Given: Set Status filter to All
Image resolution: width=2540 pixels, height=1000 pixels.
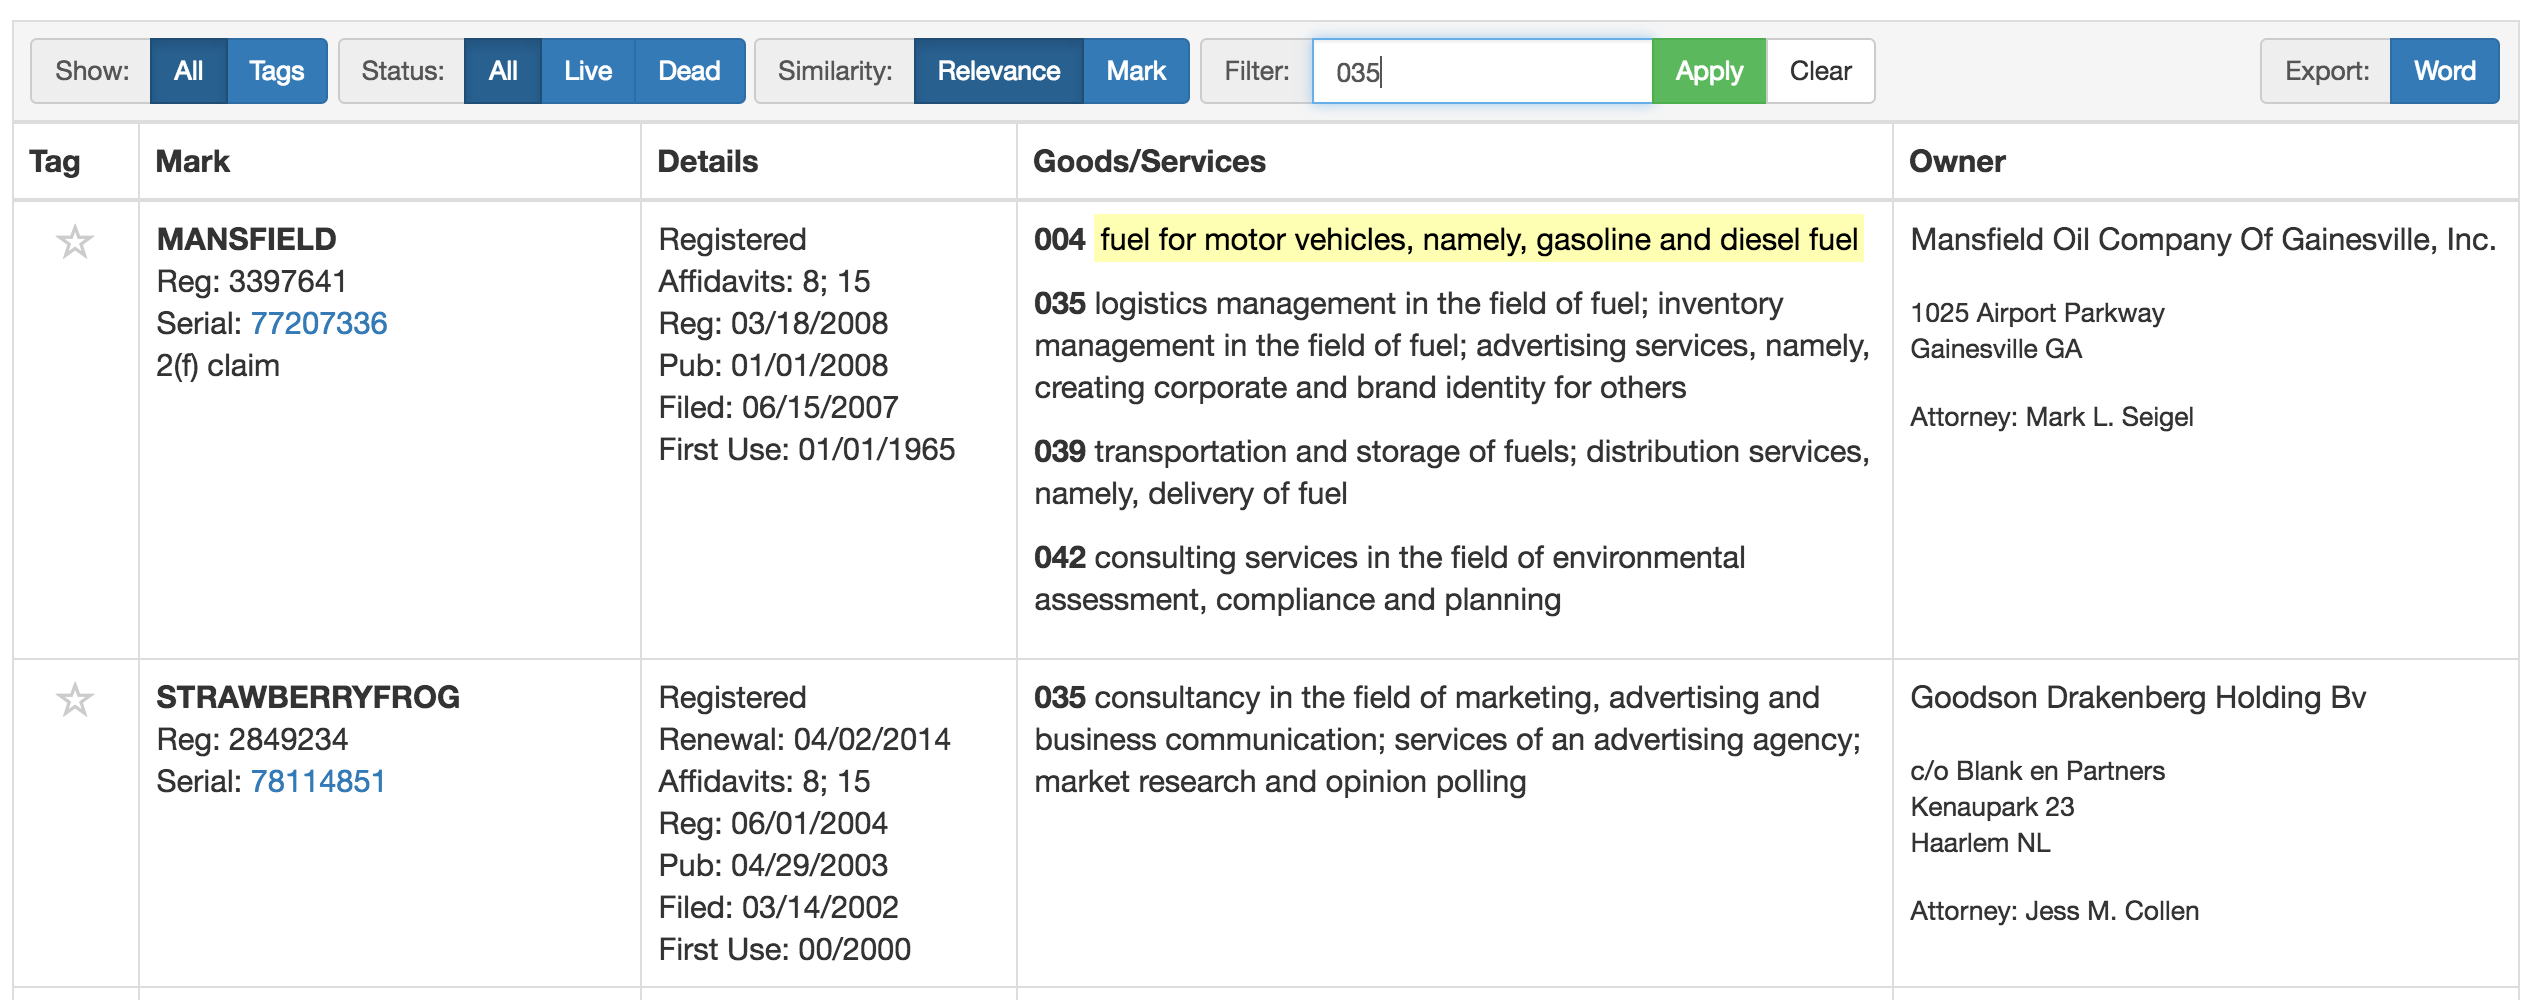Looking at the screenshot, I should tap(502, 71).
